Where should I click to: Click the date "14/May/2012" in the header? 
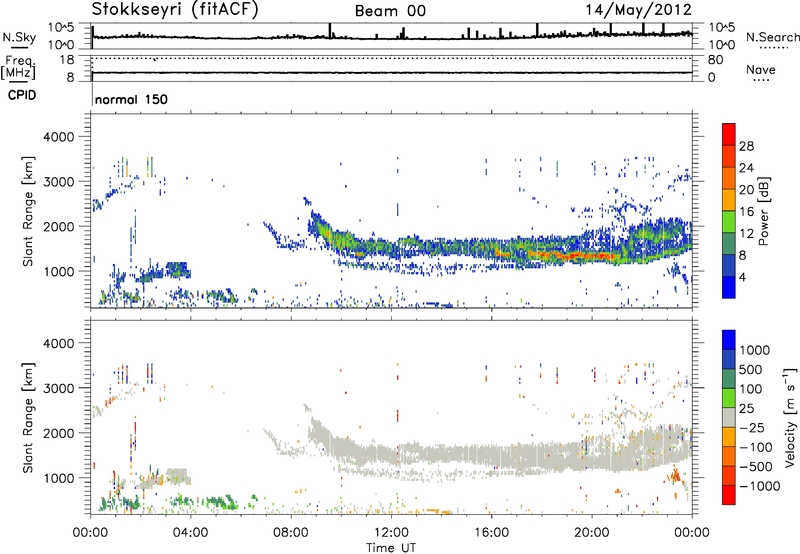tap(638, 9)
